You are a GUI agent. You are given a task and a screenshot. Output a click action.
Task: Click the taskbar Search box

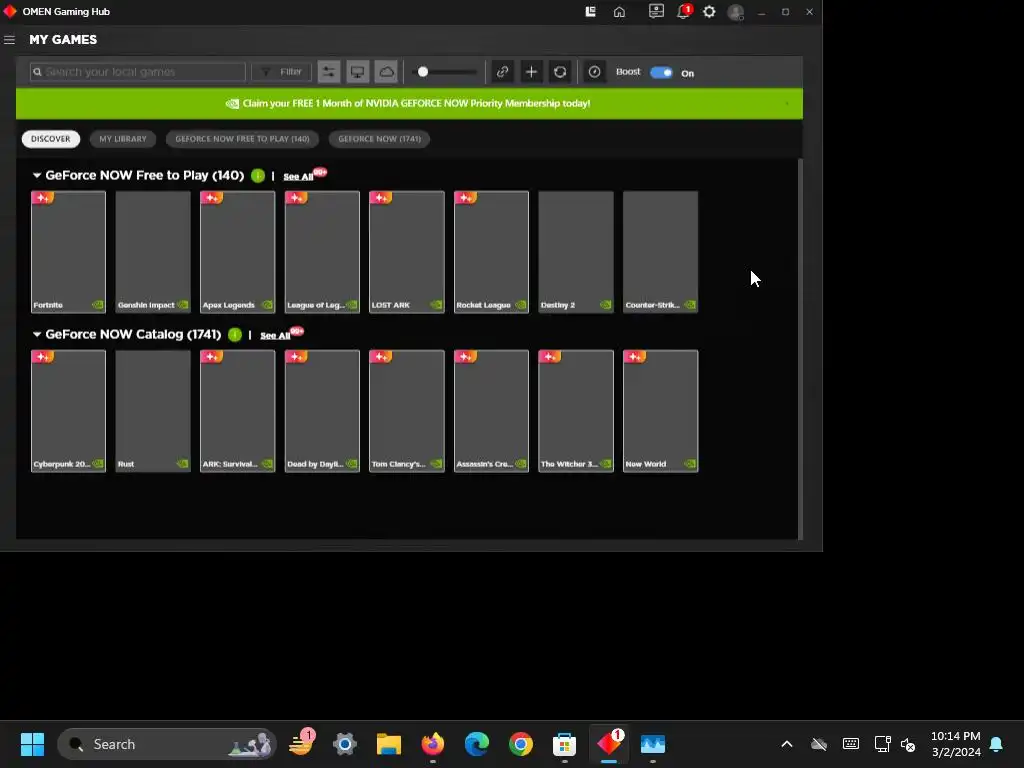[167, 744]
